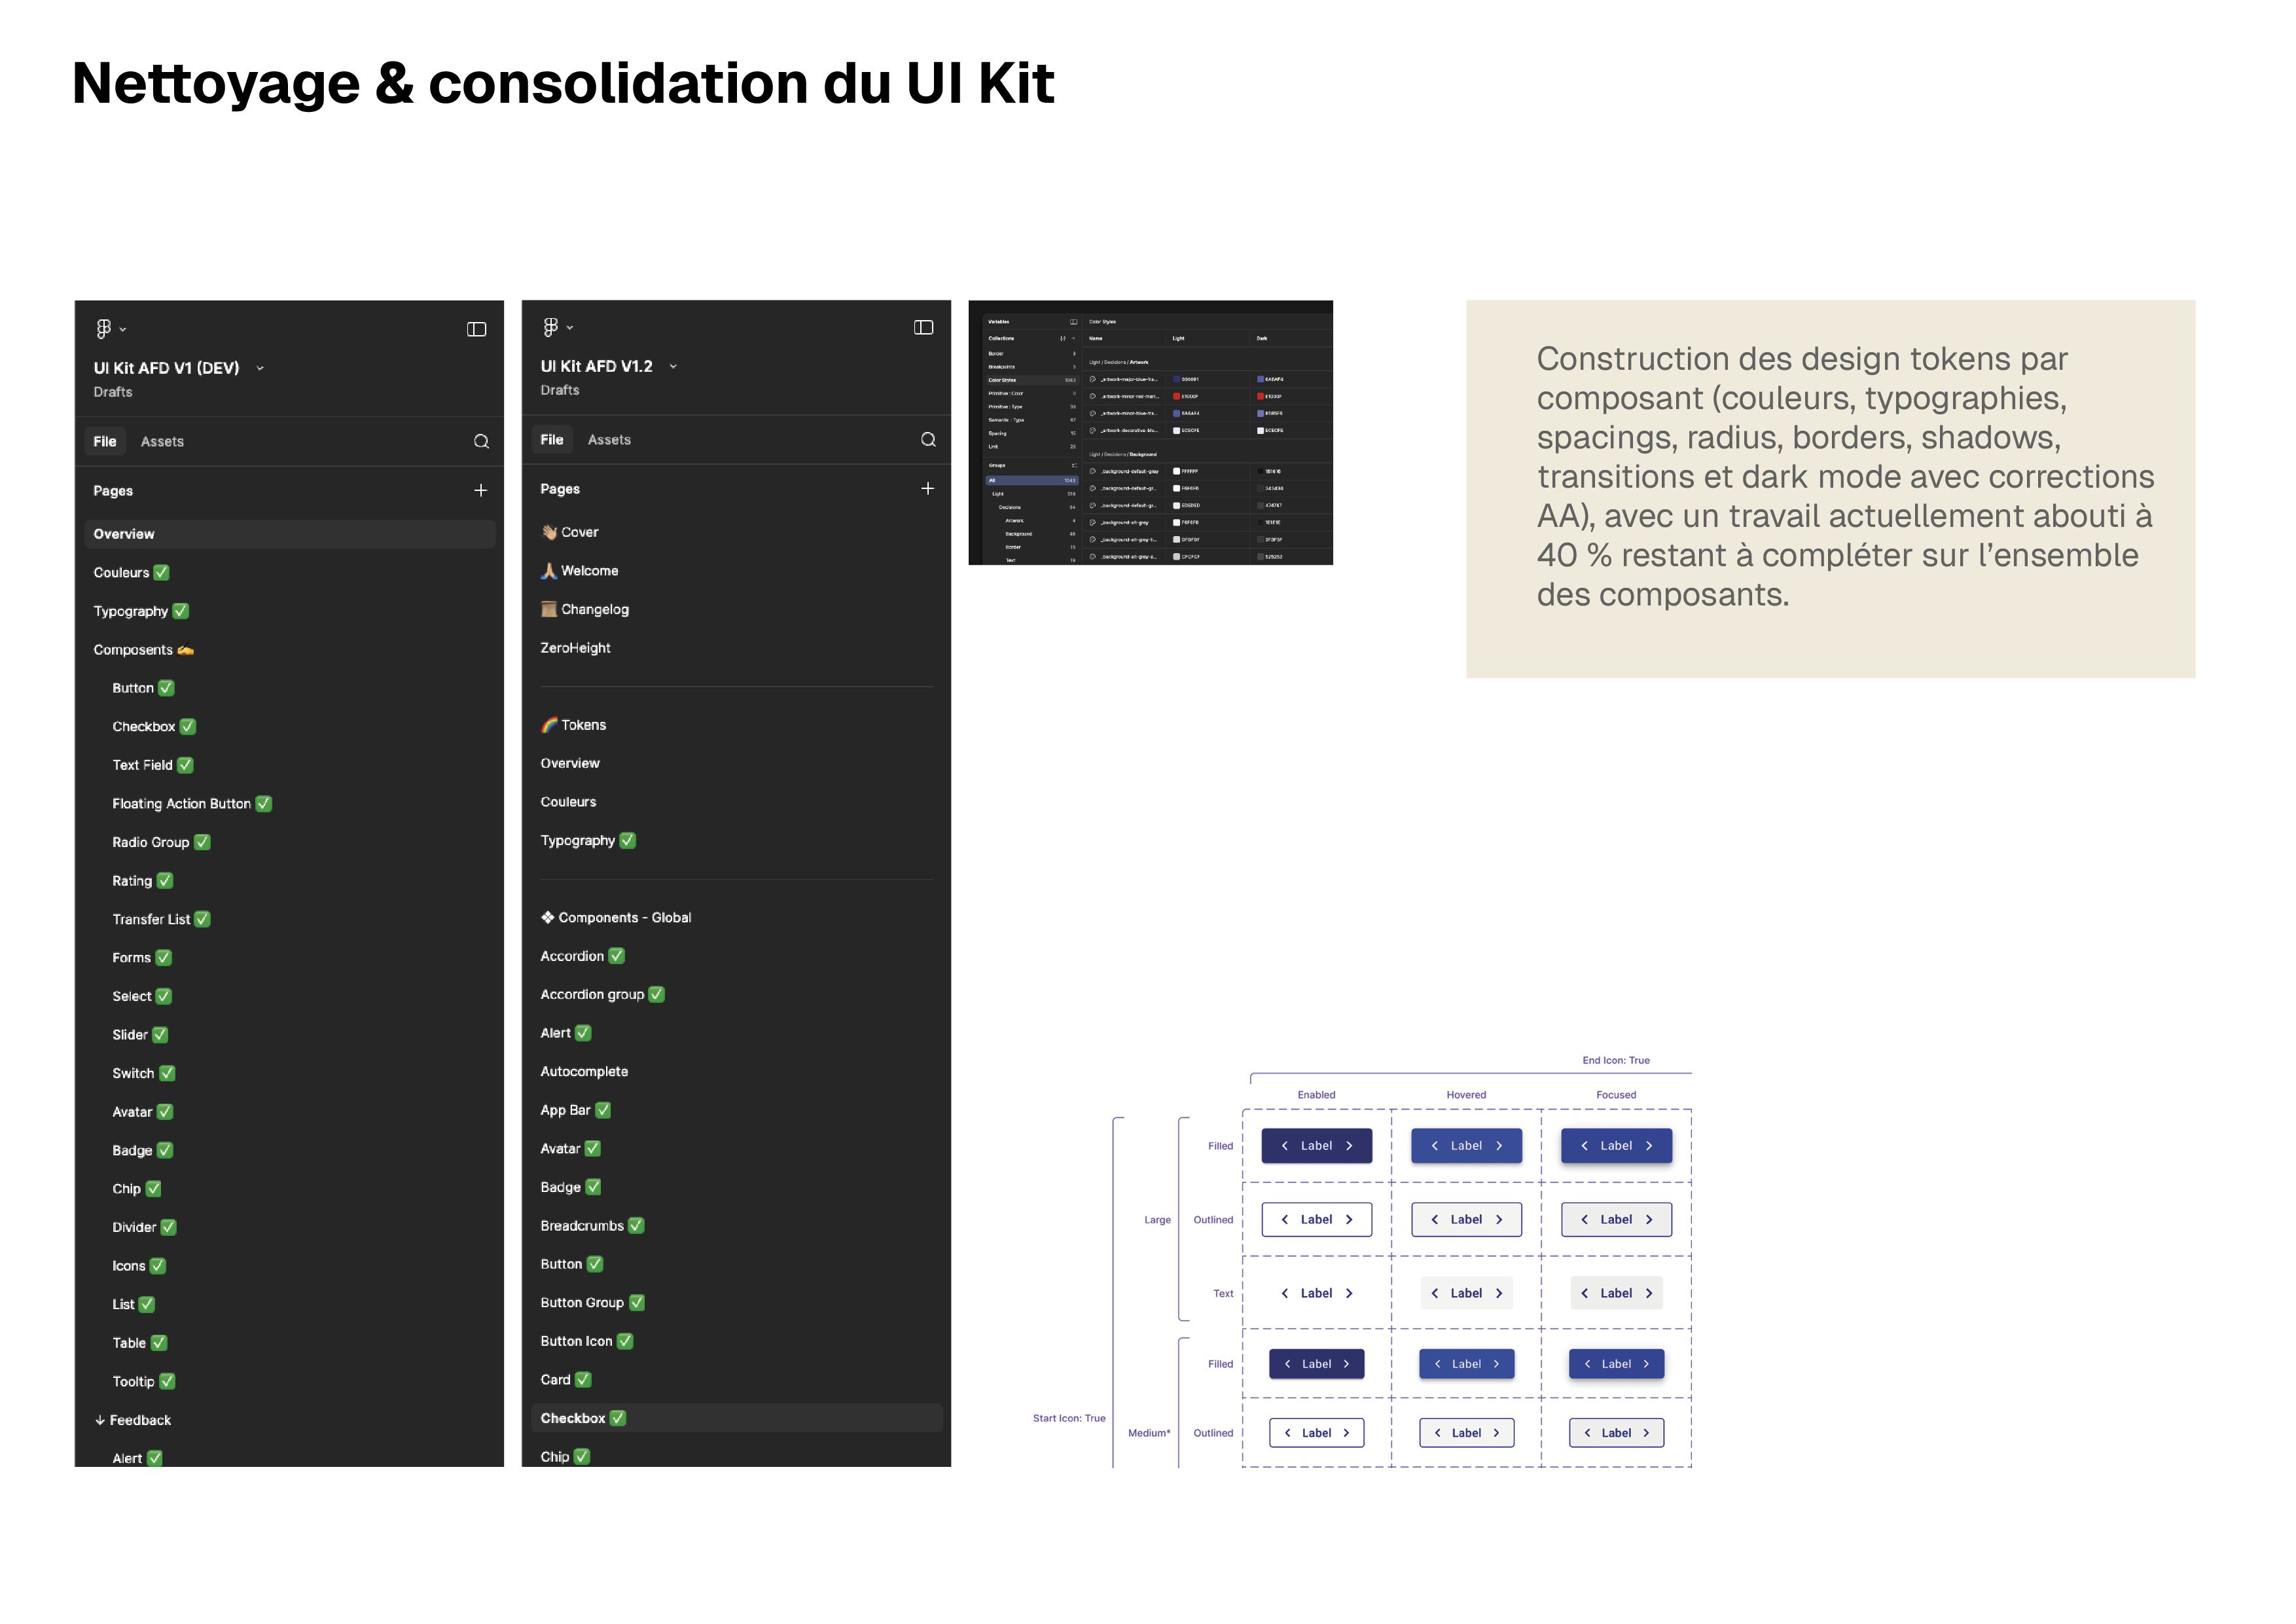
Task: Click search icon in UI Kit AFD V1.2 panel
Action: [928, 439]
